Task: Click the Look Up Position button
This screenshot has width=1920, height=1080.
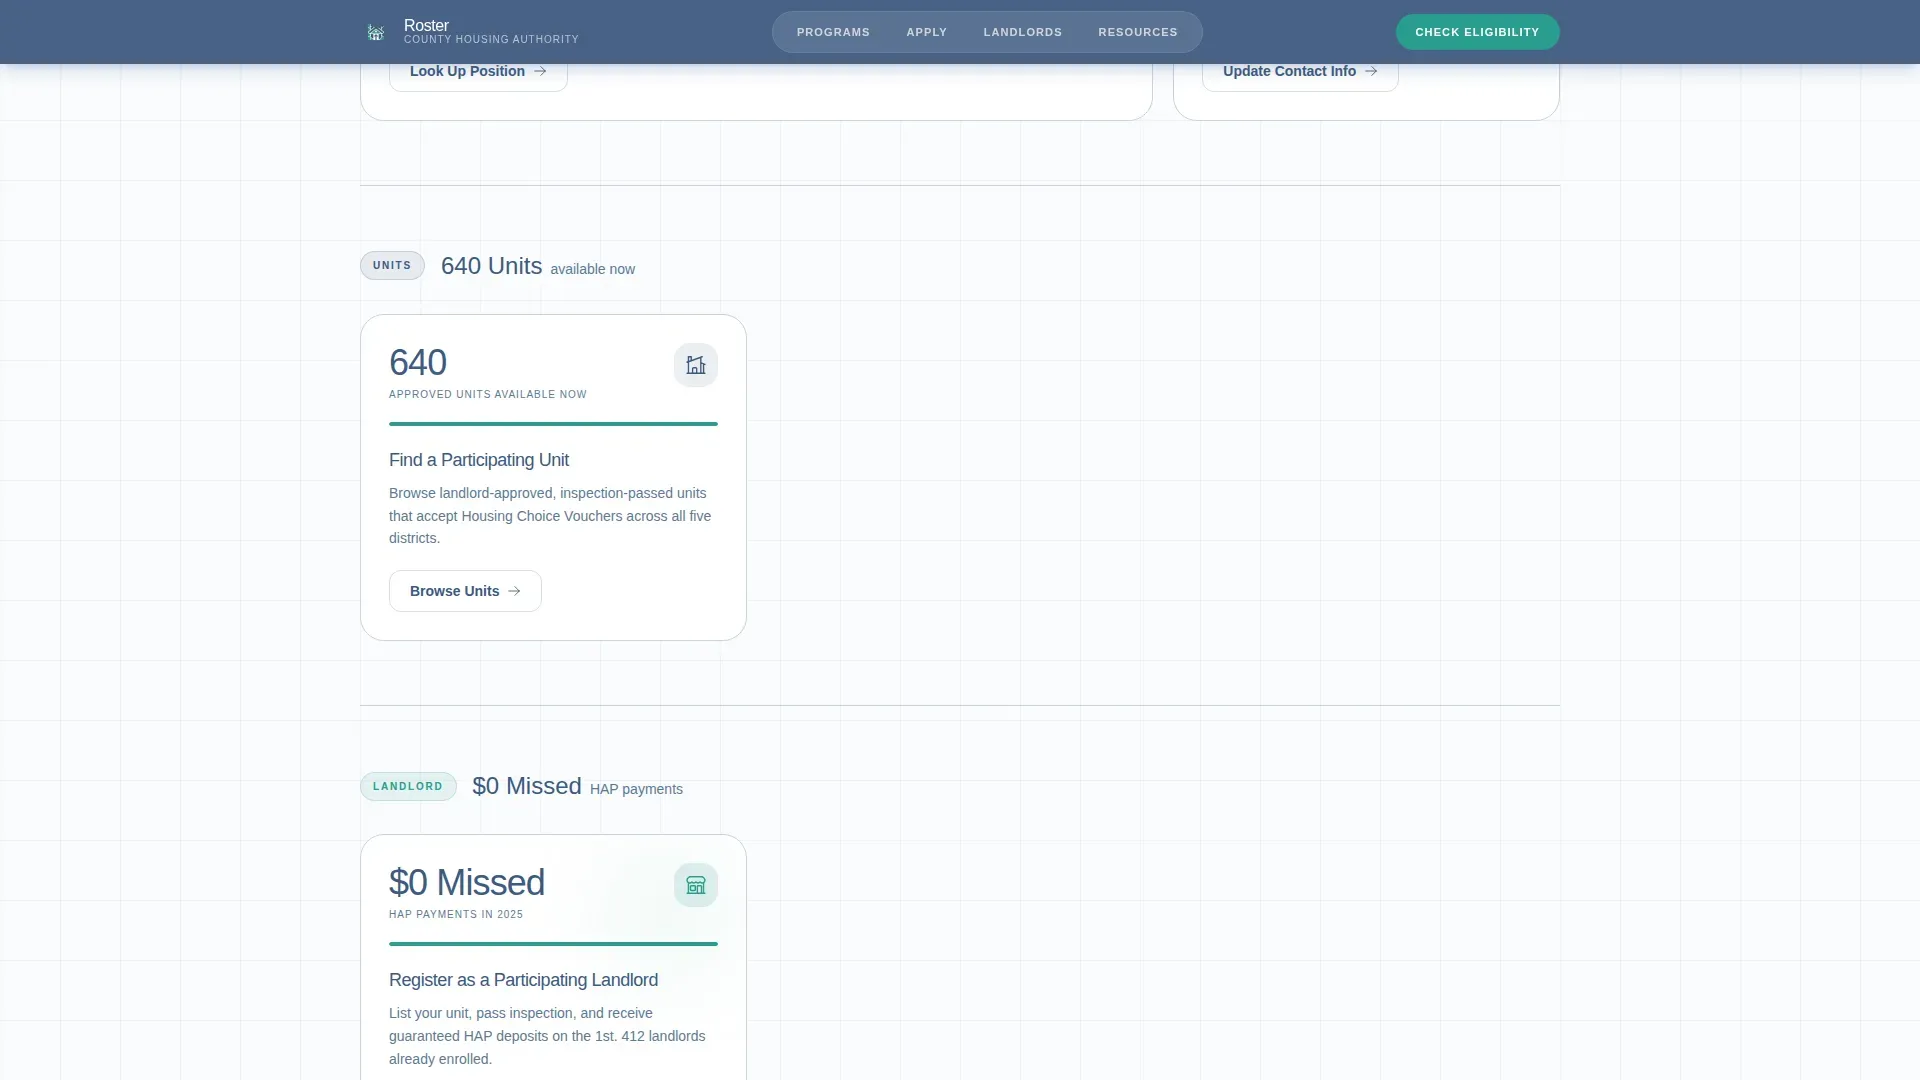Action: tap(478, 72)
